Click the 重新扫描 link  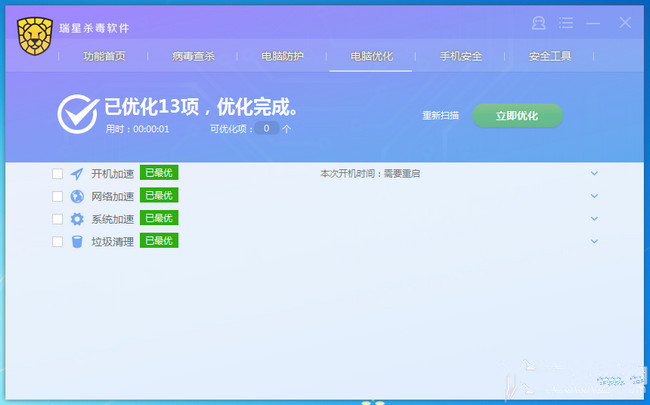coord(440,116)
